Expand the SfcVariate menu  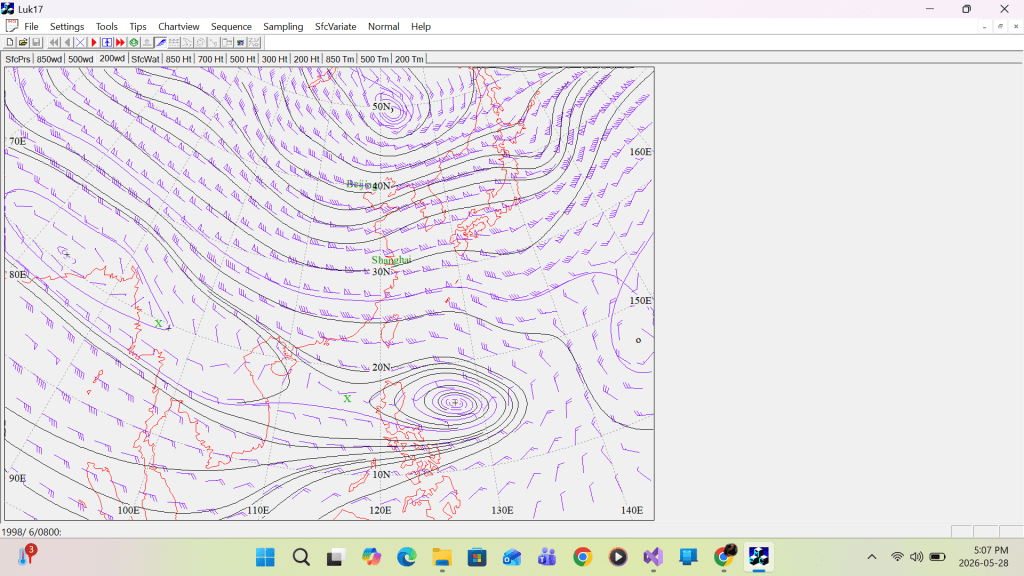point(336,27)
